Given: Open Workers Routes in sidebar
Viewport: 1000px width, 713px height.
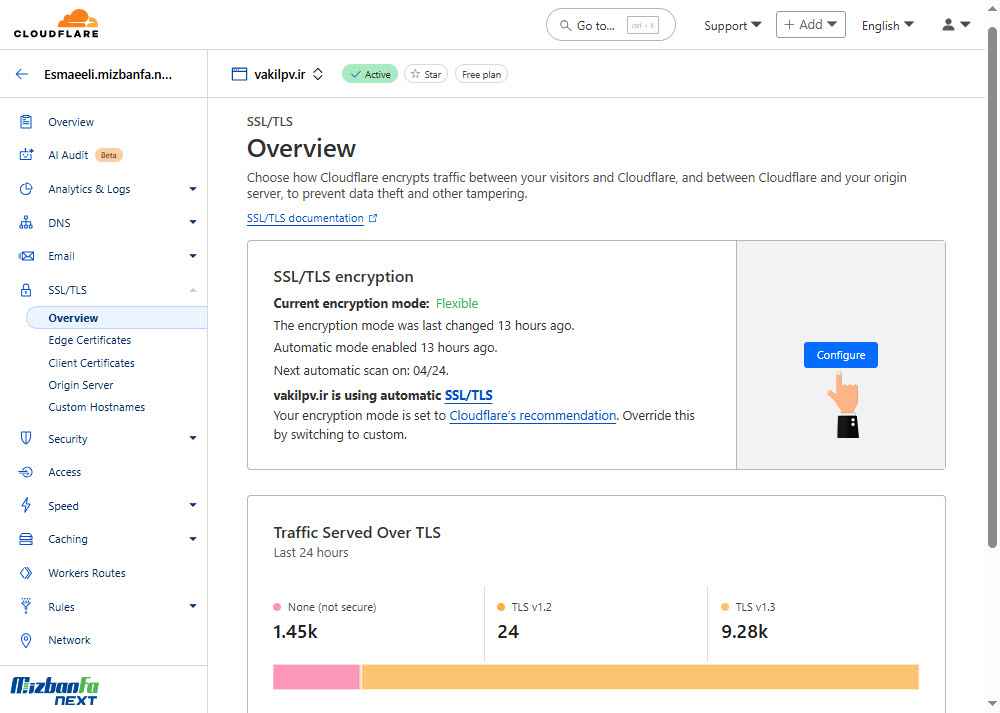Looking at the screenshot, I should (87, 573).
